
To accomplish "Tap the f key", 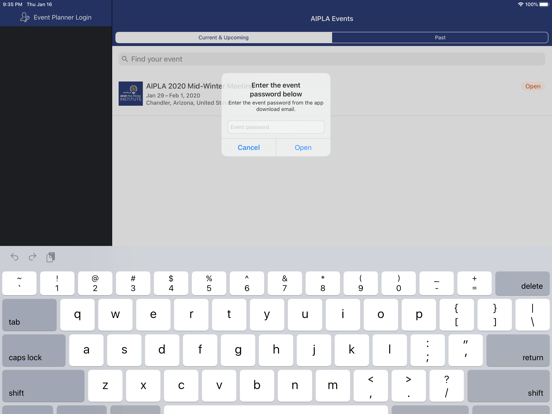I will pos(200,350).
